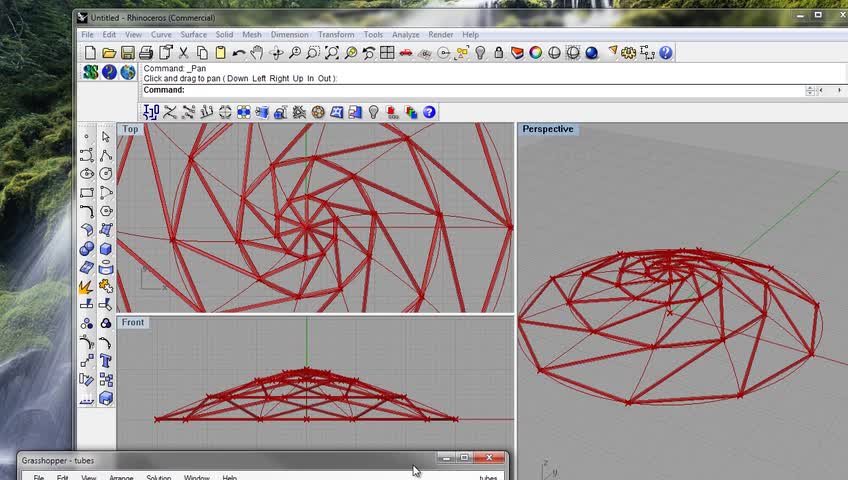Click the green SS icon beside command area
This screenshot has height=480, width=848.
[90, 72]
